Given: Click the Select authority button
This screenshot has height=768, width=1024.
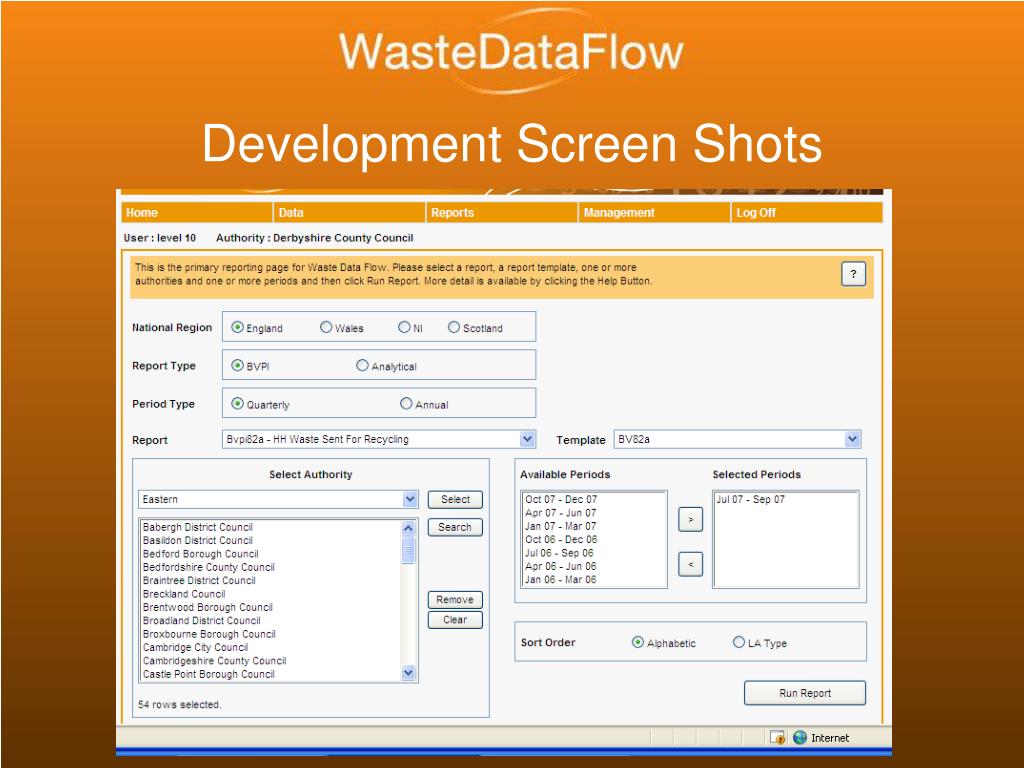Looking at the screenshot, I should 455,500.
